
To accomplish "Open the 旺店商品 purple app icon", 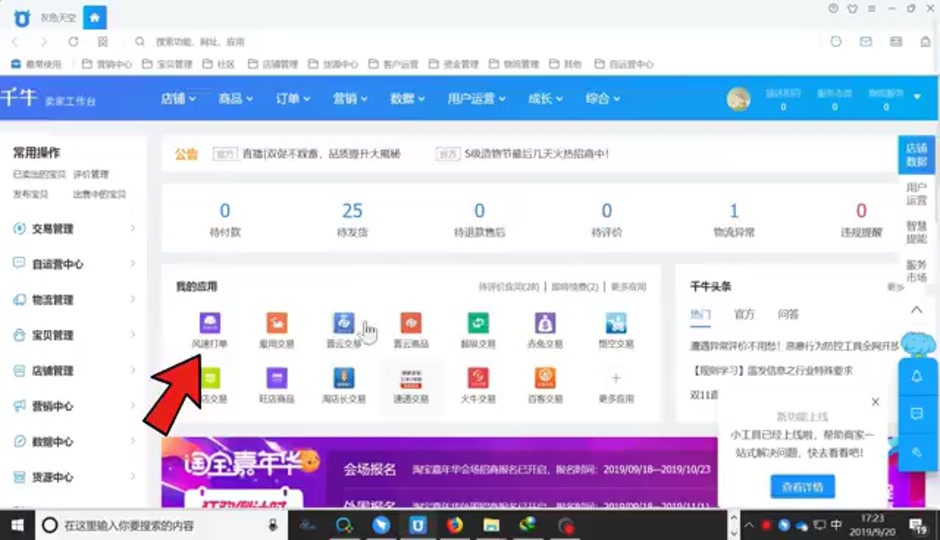I will 276,378.
